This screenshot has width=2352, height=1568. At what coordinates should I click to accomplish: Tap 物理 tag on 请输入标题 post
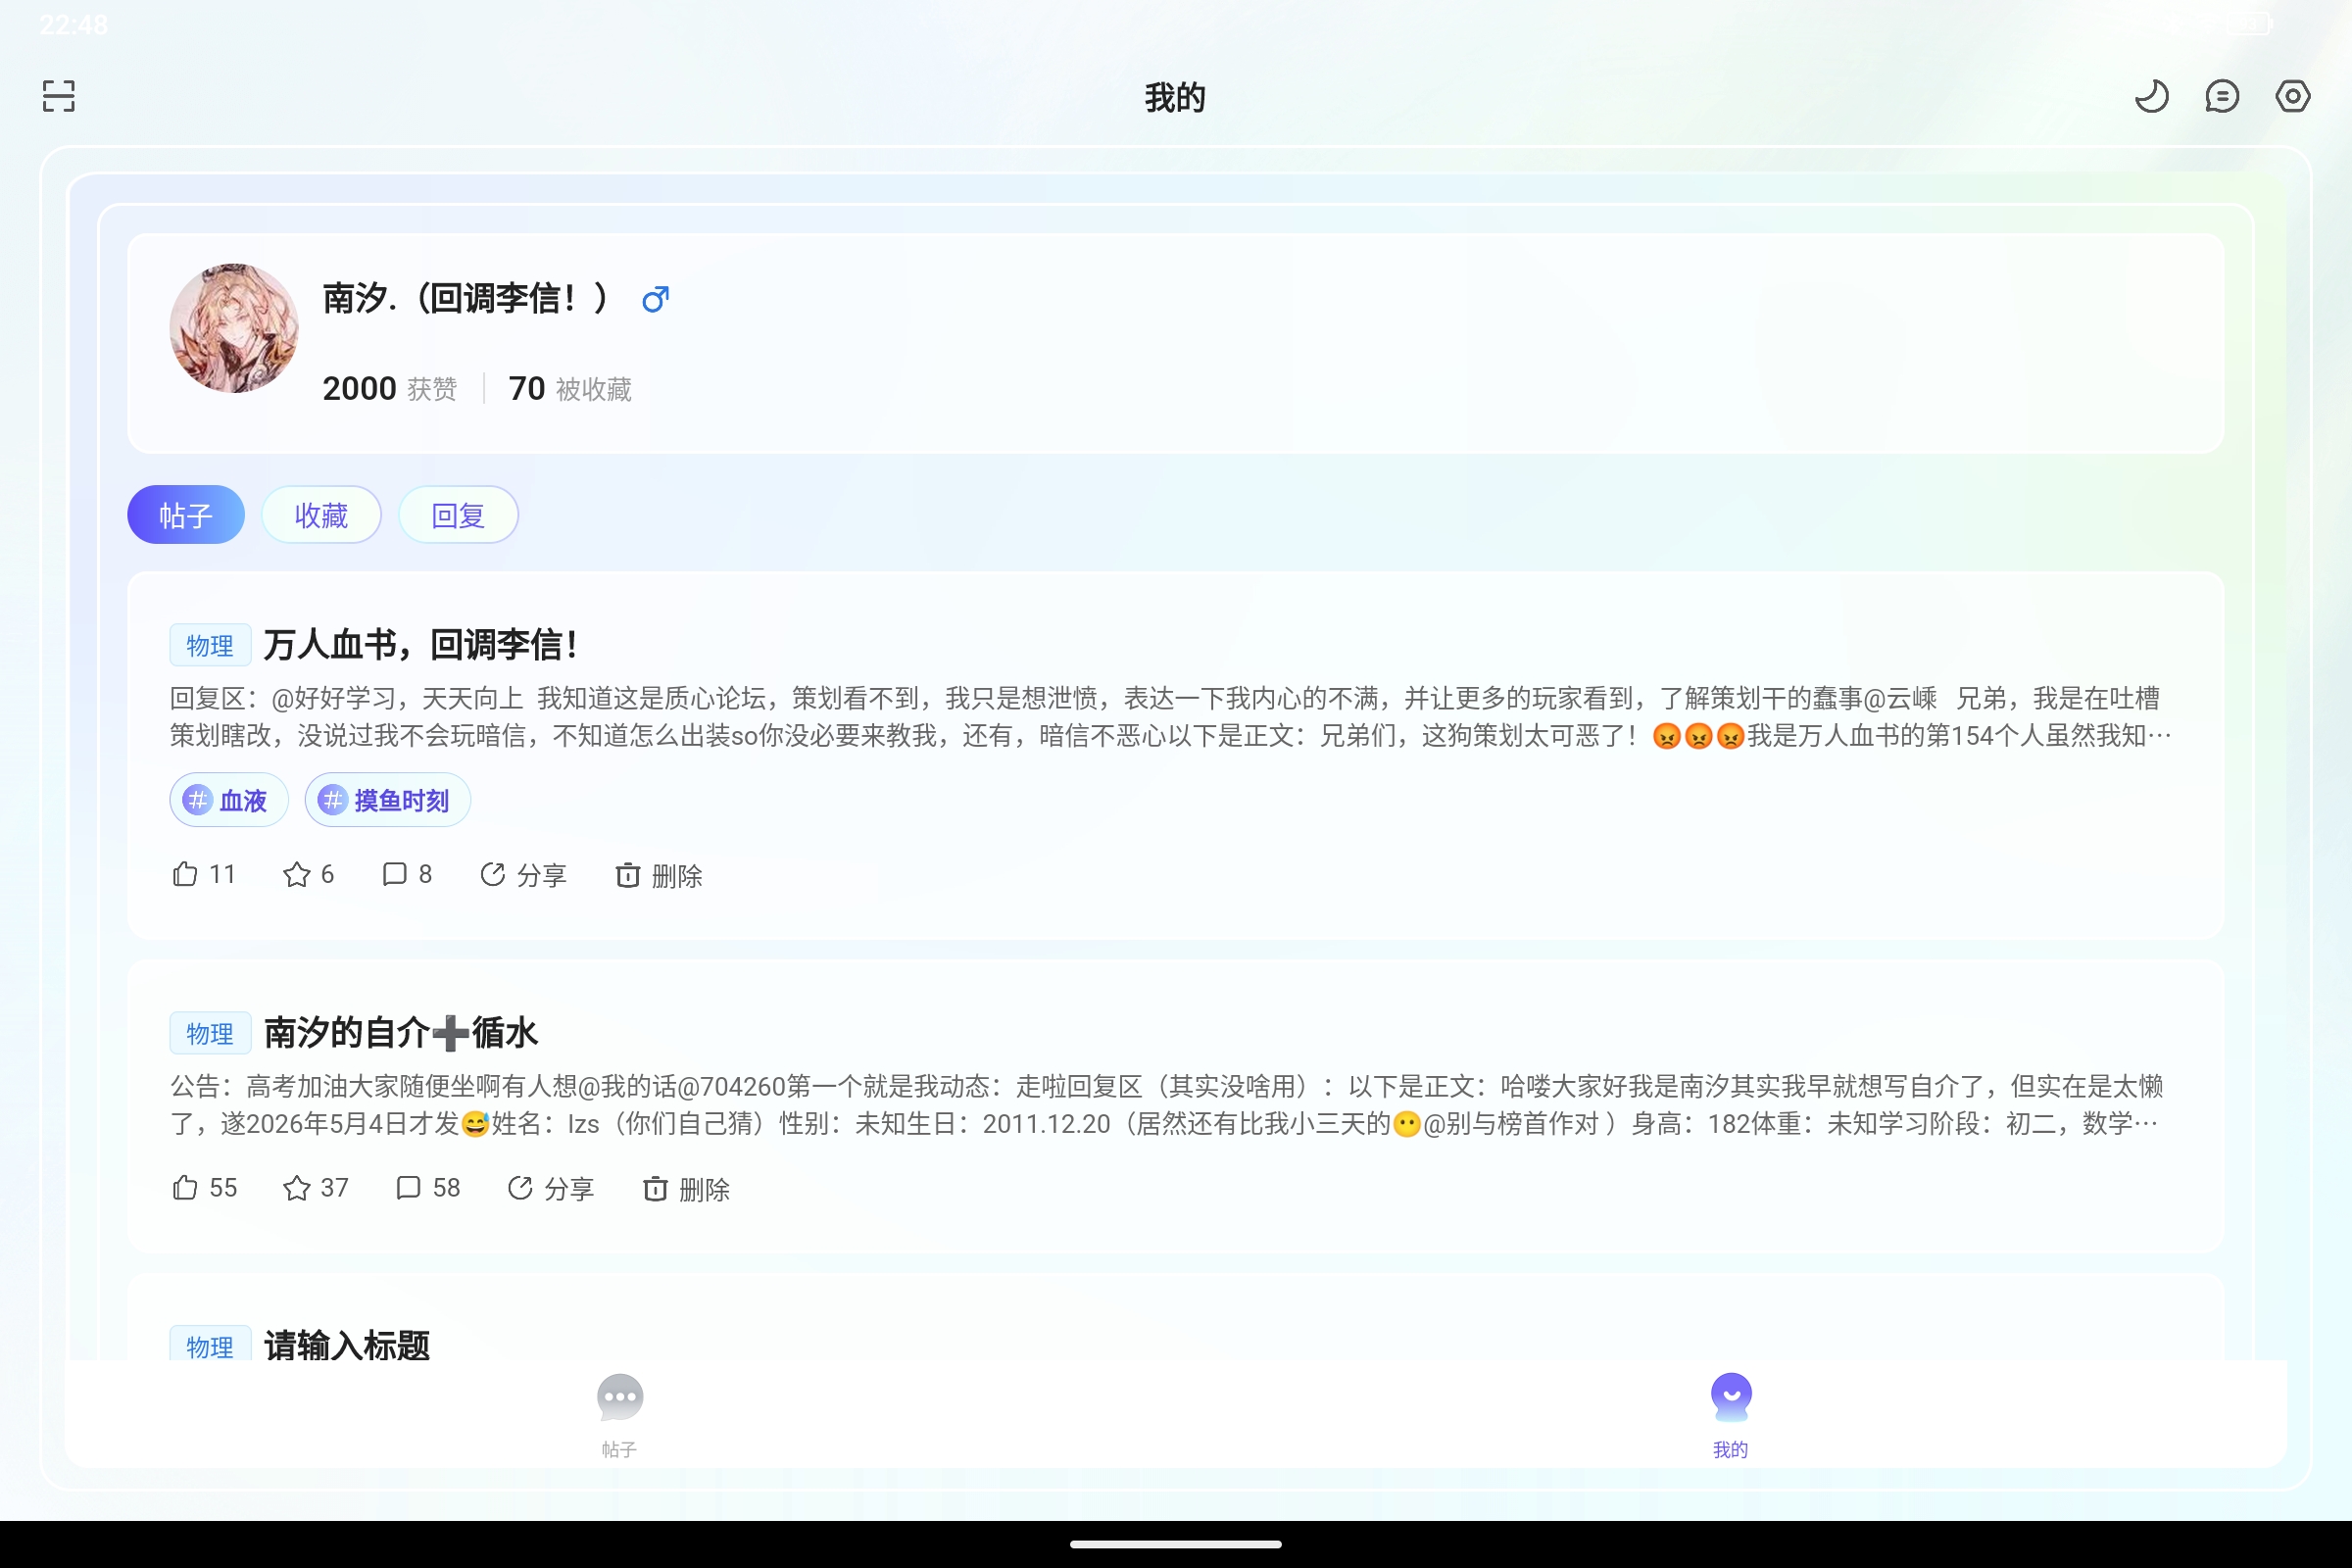[x=210, y=1344]
